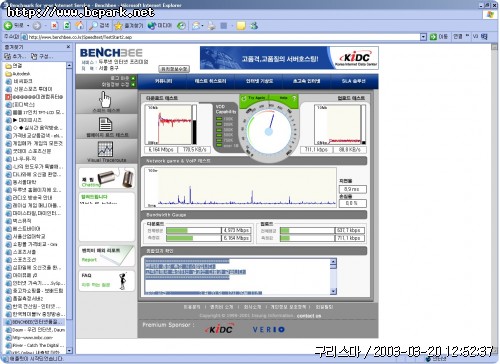Open the SLA solution navigation tab
The width and height of the screenshot is (500, 364).
pos(354,81)
